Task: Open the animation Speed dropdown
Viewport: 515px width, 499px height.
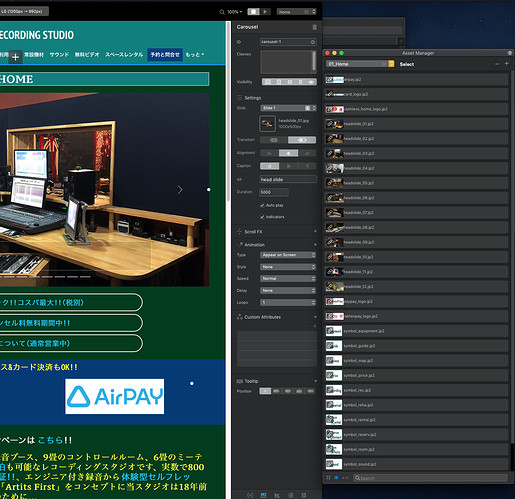Action: (288, 279)
